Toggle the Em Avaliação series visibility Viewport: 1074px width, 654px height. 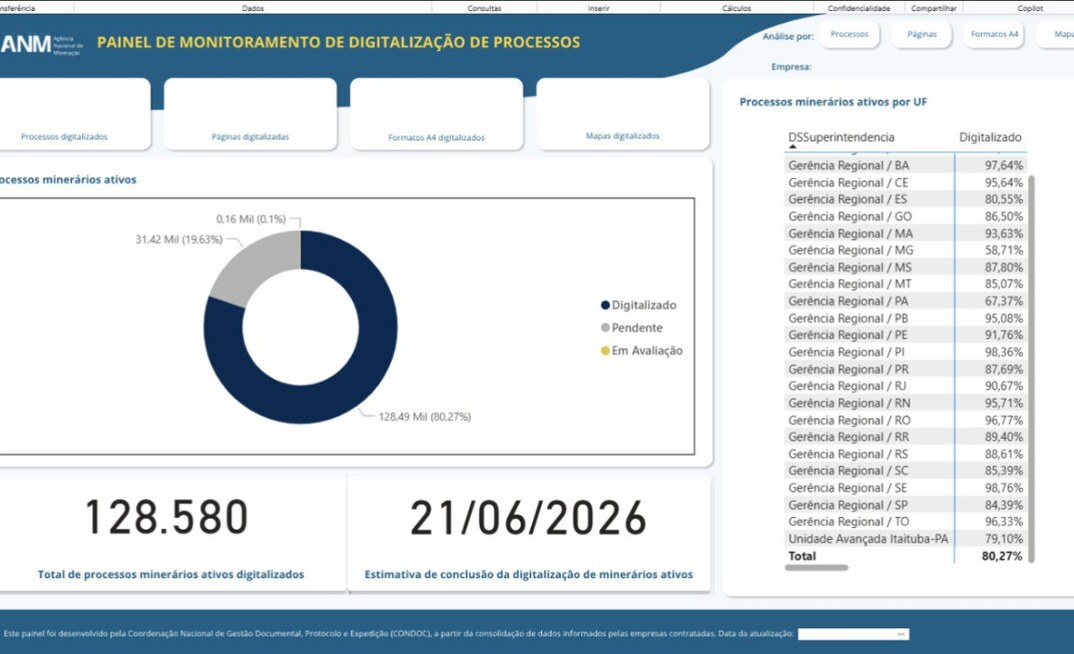pos(648,350)
